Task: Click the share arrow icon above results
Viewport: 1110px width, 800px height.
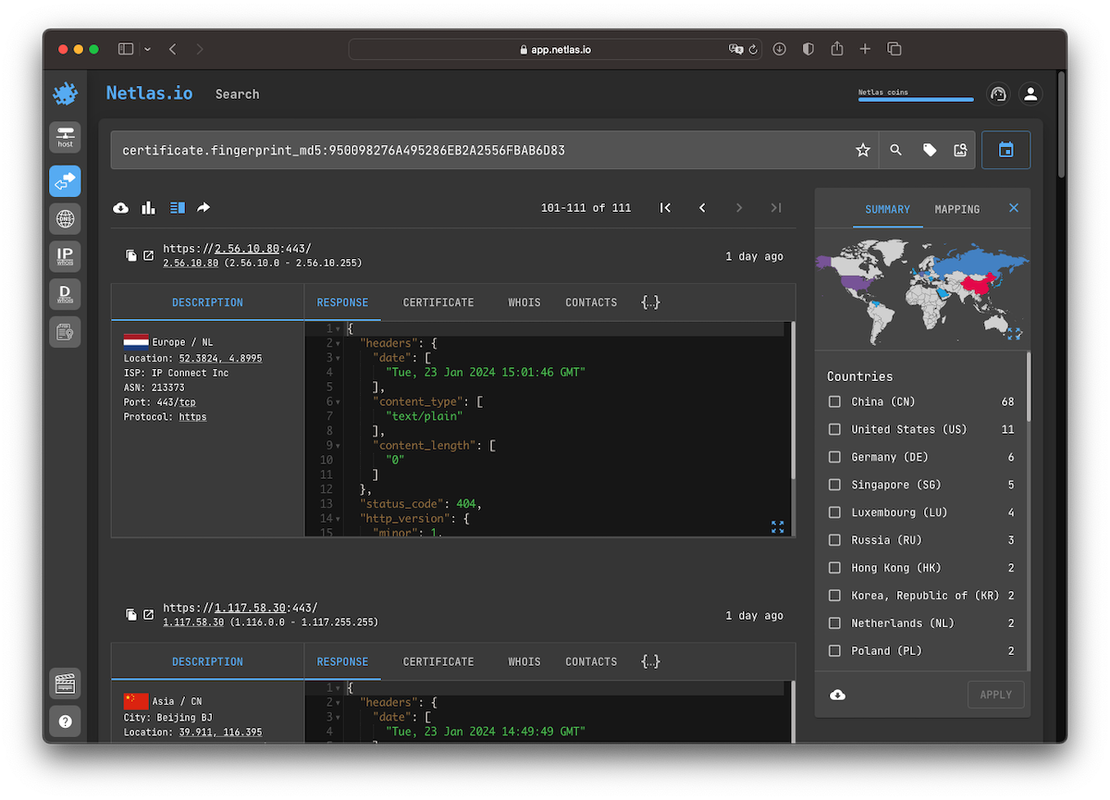Action: click(204, 208)
